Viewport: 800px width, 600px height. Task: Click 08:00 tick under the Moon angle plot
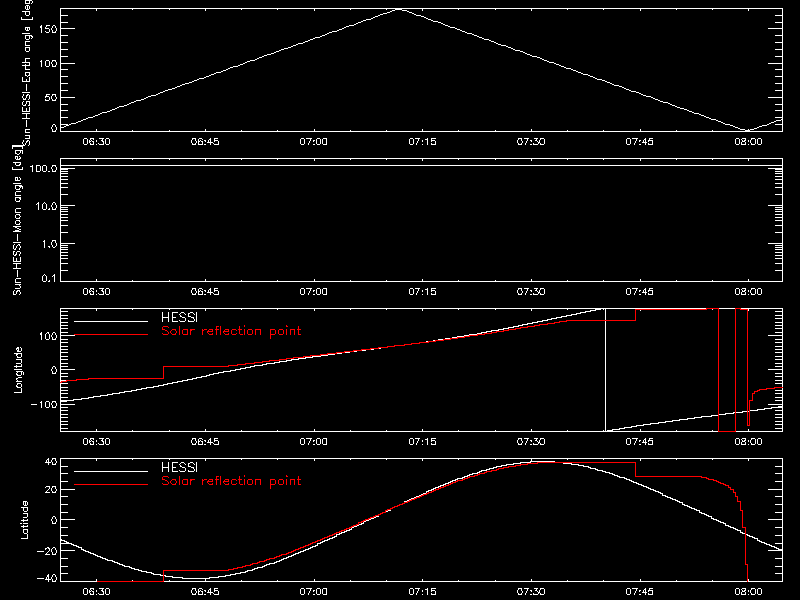(748, 291)
